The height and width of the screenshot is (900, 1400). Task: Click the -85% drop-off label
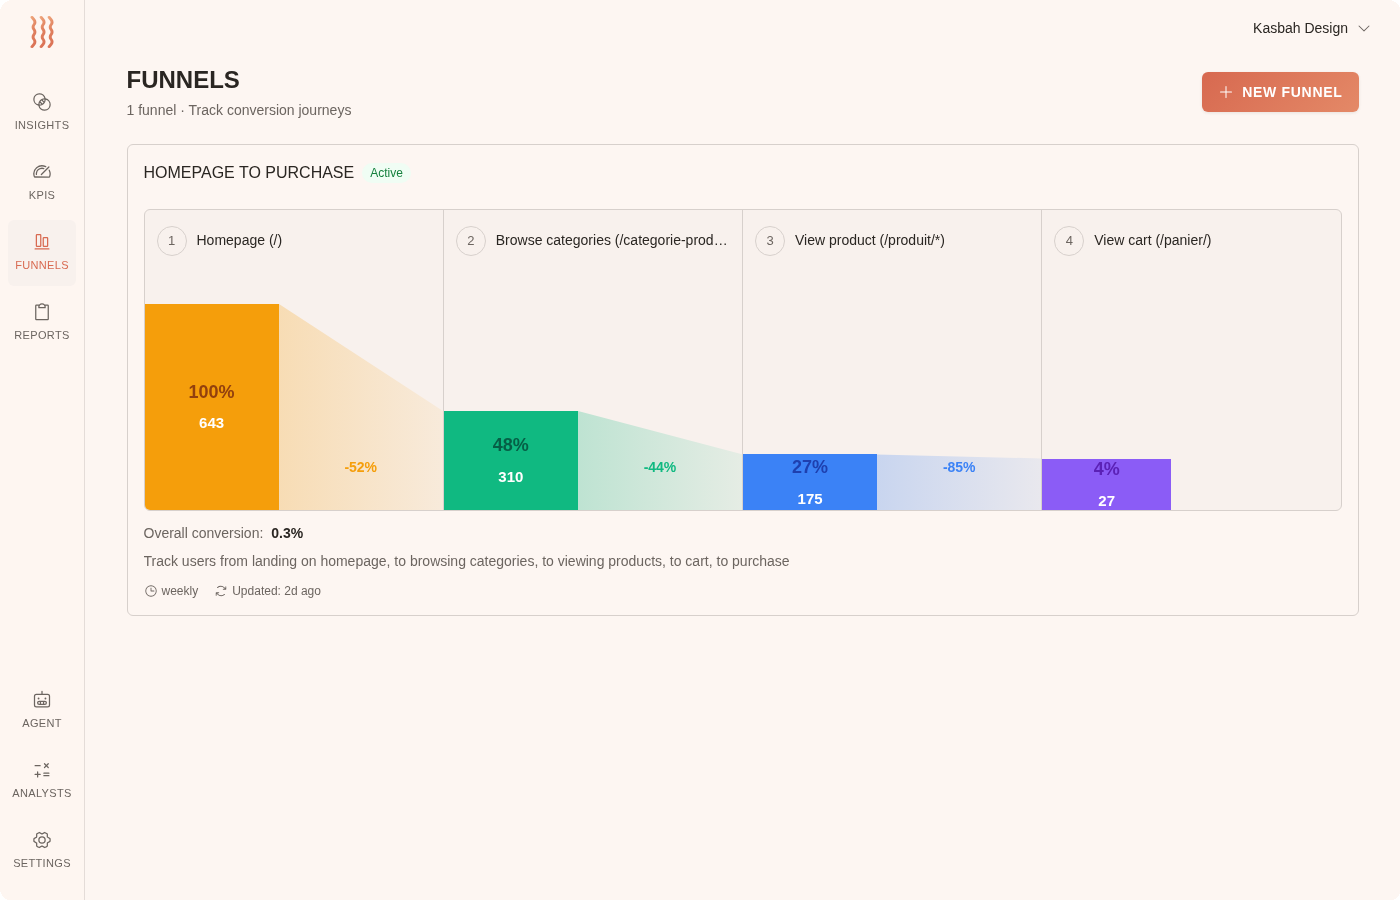click(x=959, y=467)
